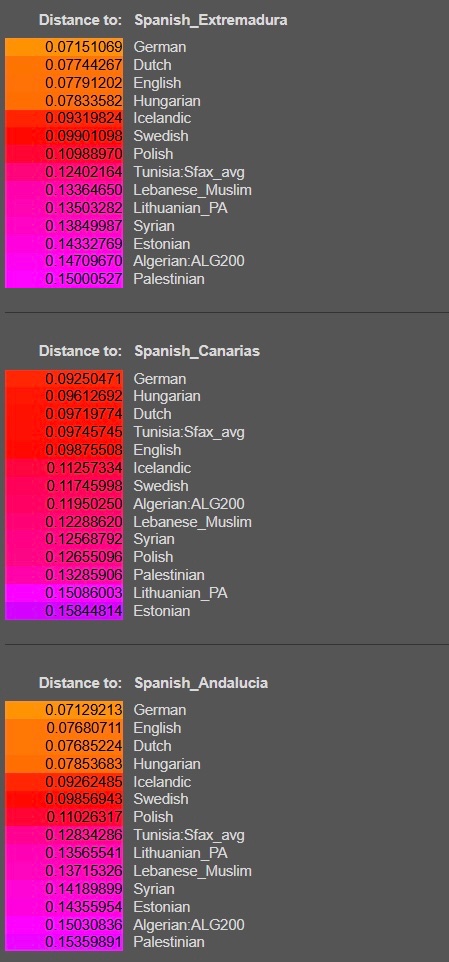Click distance value 0.09262485
The width and height of the screenshot is (449, 962).
click(84, 782)
